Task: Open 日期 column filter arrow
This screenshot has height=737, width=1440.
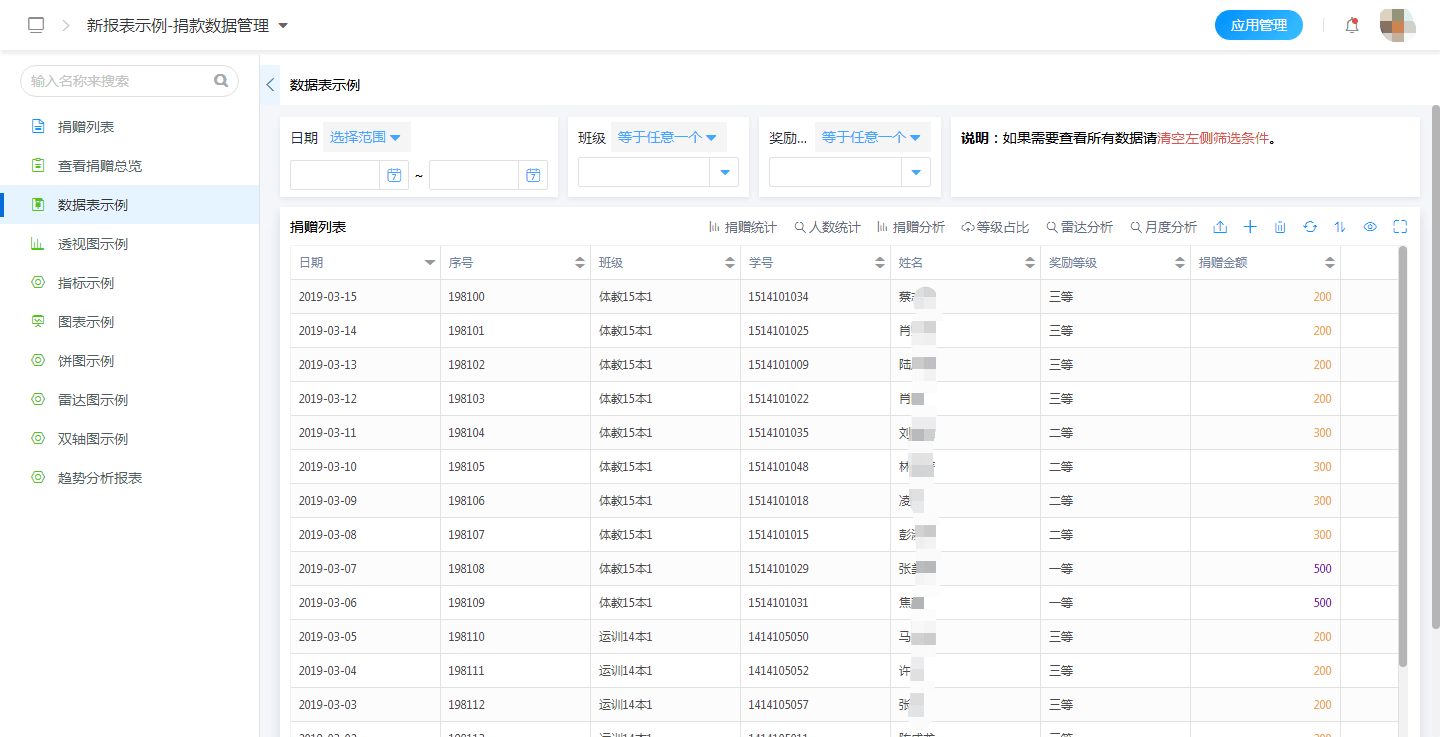Action: (430, 263)
